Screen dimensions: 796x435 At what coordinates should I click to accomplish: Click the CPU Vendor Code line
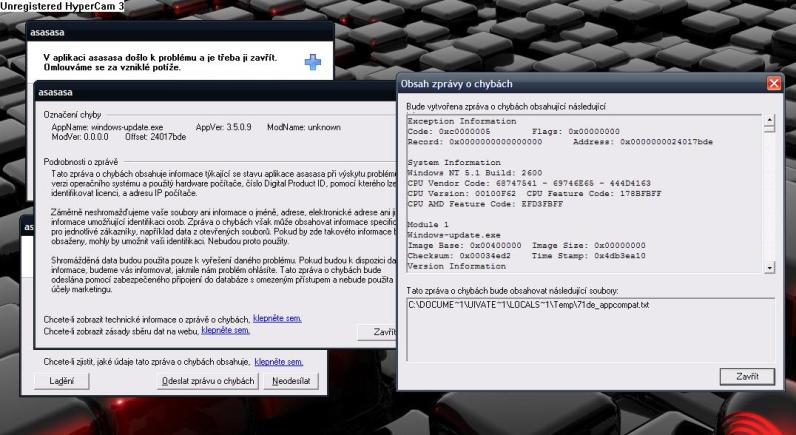(528, 183)
